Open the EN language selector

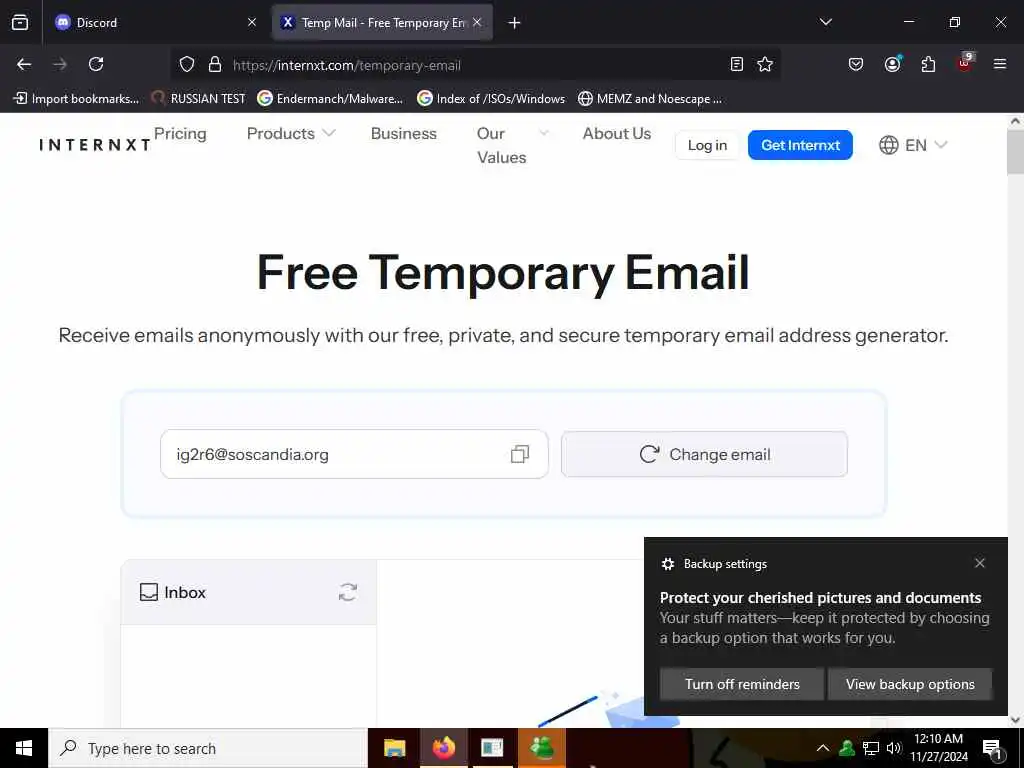point(912,145)
